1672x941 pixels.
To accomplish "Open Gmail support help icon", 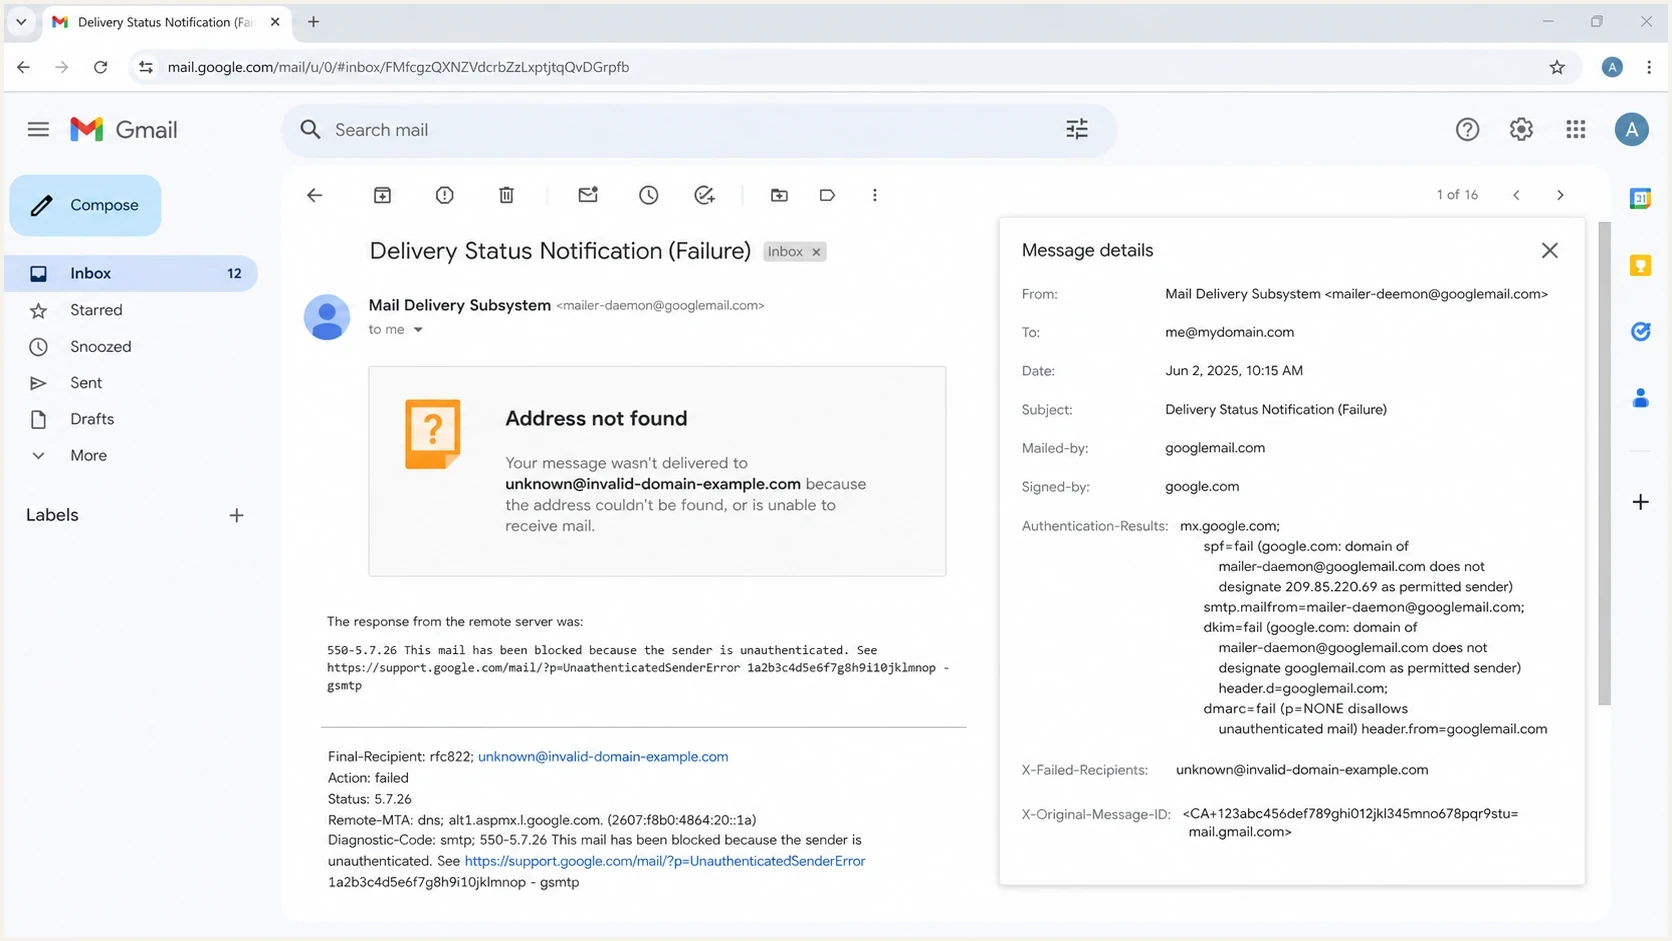I will [x=1467, y=129].
